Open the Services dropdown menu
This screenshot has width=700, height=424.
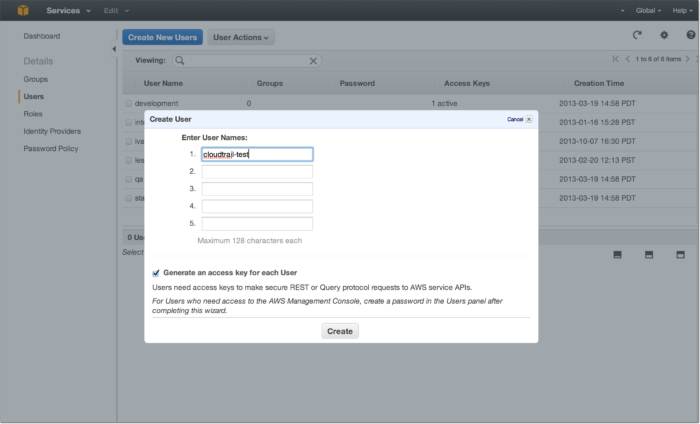click(69, 10)
